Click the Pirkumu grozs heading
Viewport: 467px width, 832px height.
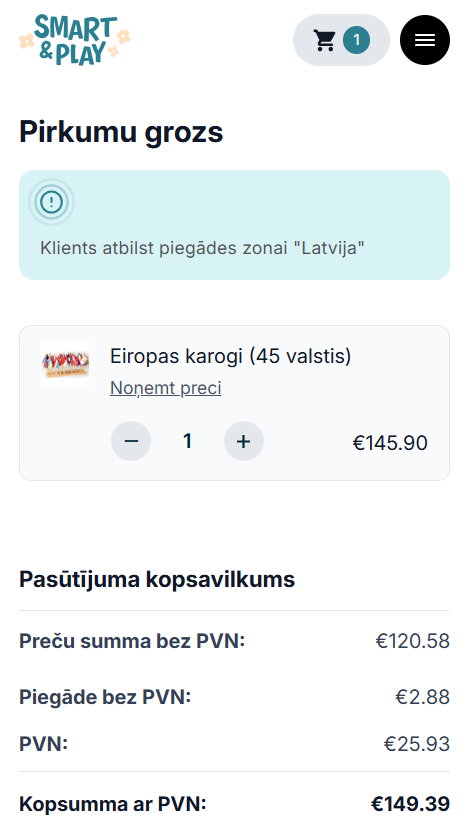(122, 132)
